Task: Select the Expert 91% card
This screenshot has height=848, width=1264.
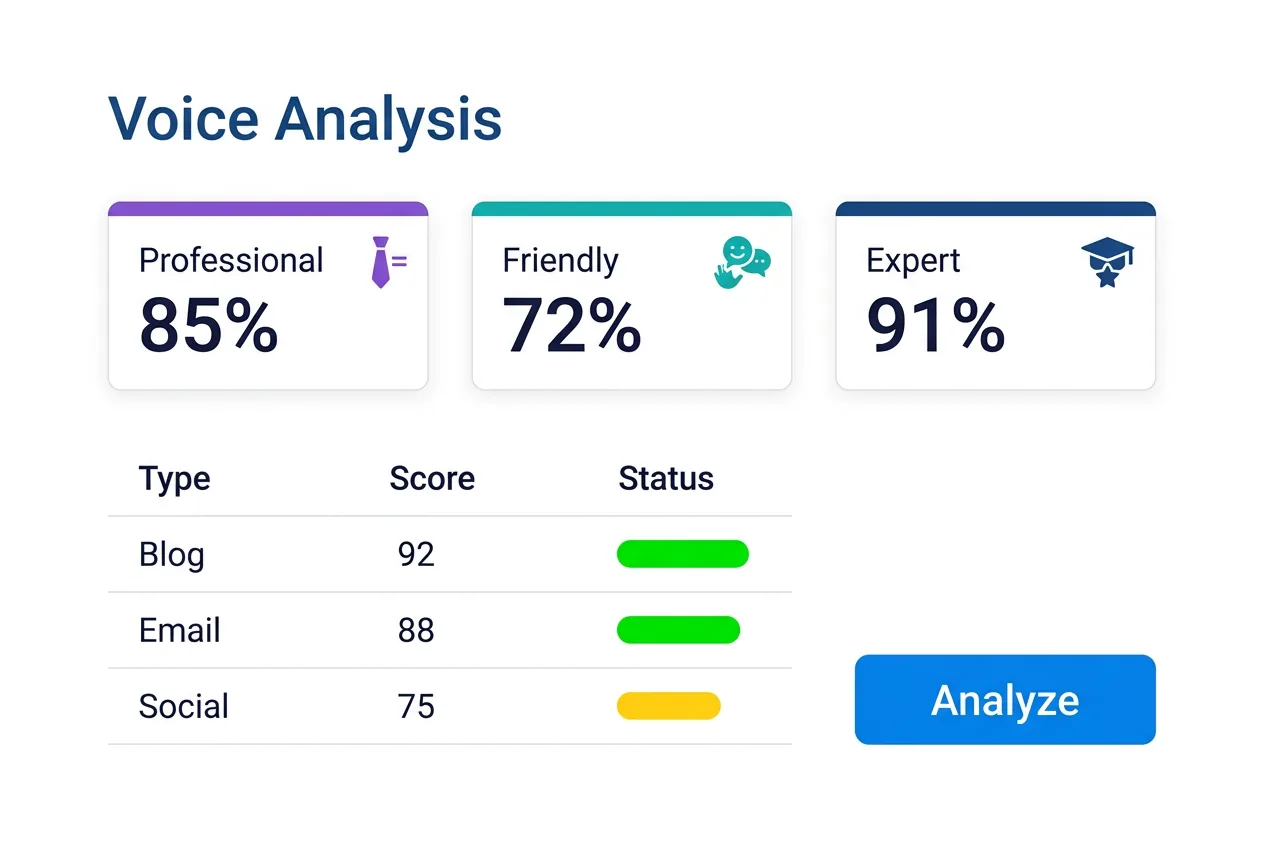Action: [x=996, y=300]
